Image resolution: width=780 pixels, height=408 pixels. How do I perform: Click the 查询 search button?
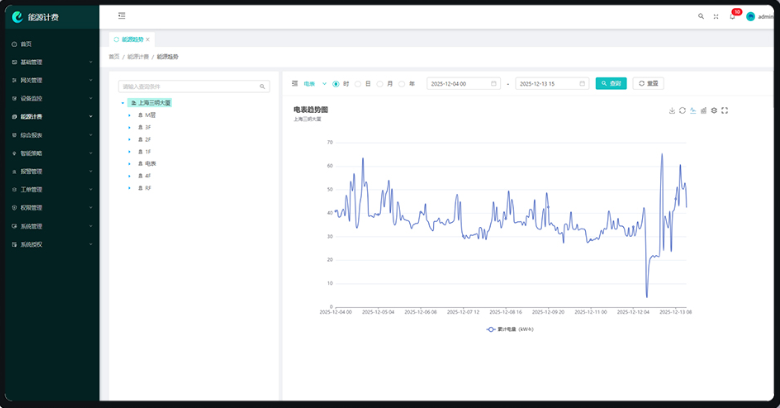click(611, 84)
